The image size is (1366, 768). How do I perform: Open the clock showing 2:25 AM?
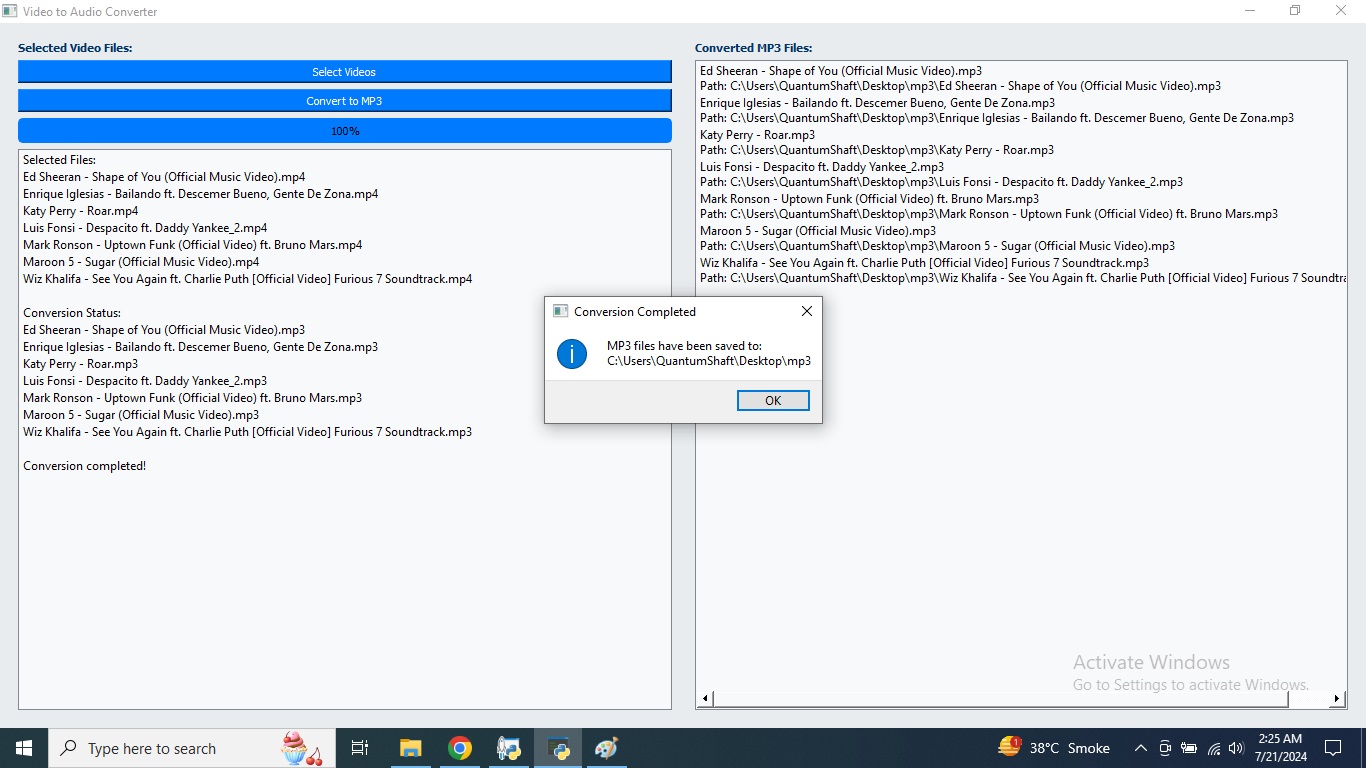point(1280,748)
